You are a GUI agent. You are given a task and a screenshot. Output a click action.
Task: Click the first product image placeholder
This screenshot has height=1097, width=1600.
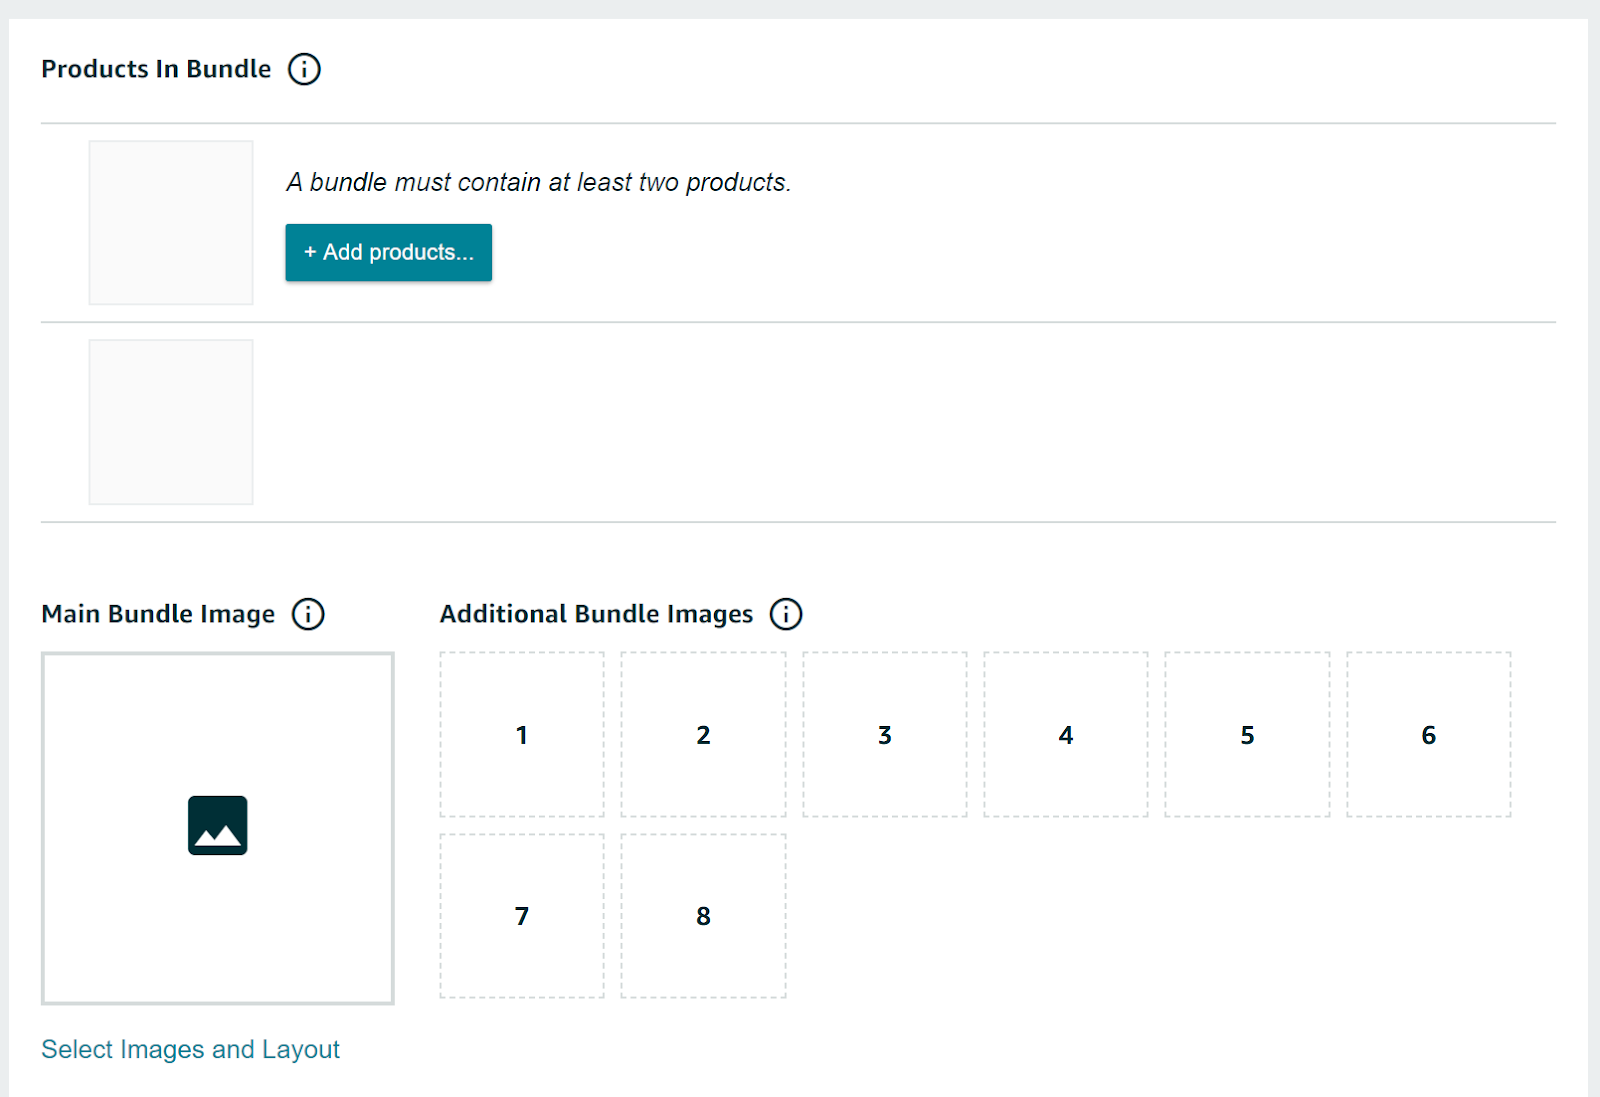(x=171, y=222)
